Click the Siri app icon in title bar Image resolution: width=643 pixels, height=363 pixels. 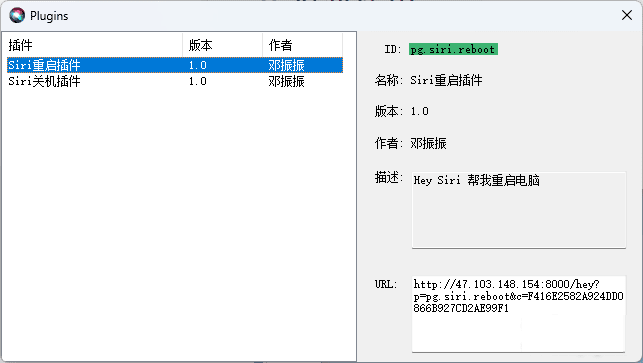click(17, 16)
